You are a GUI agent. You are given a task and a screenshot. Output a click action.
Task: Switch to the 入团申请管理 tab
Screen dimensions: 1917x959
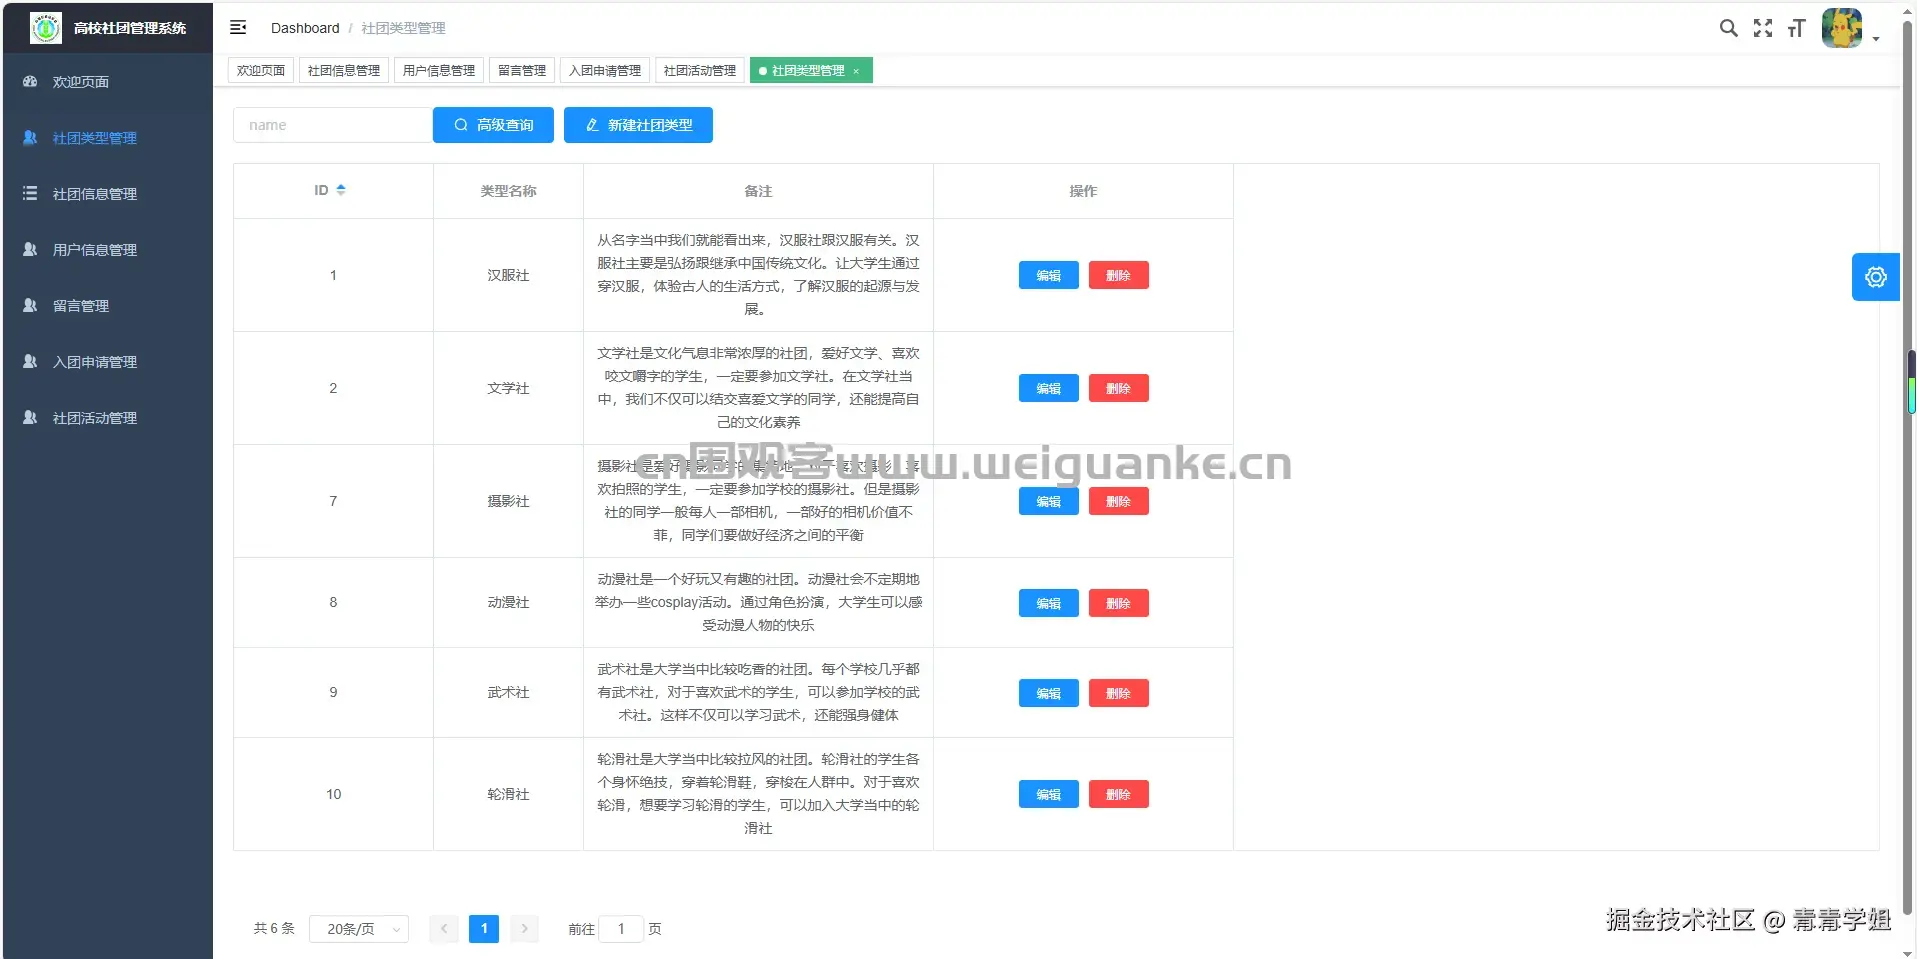[605, 71]
